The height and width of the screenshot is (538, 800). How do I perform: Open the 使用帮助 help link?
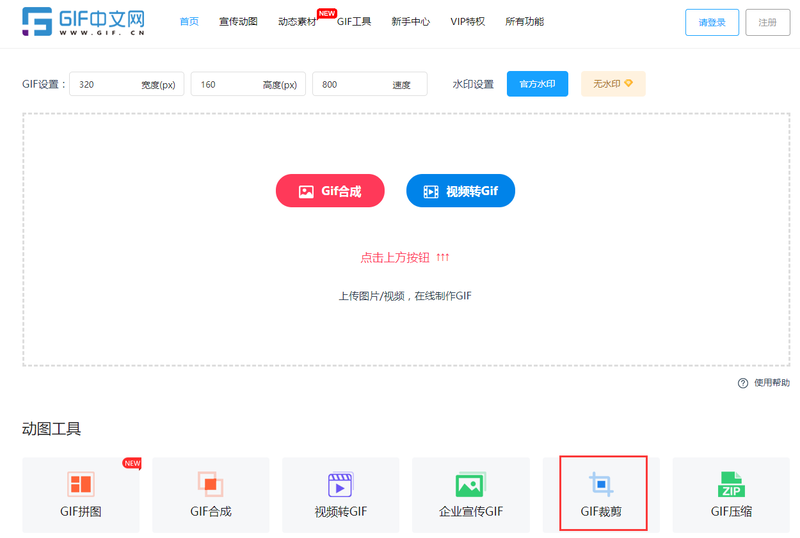(771, 383)
